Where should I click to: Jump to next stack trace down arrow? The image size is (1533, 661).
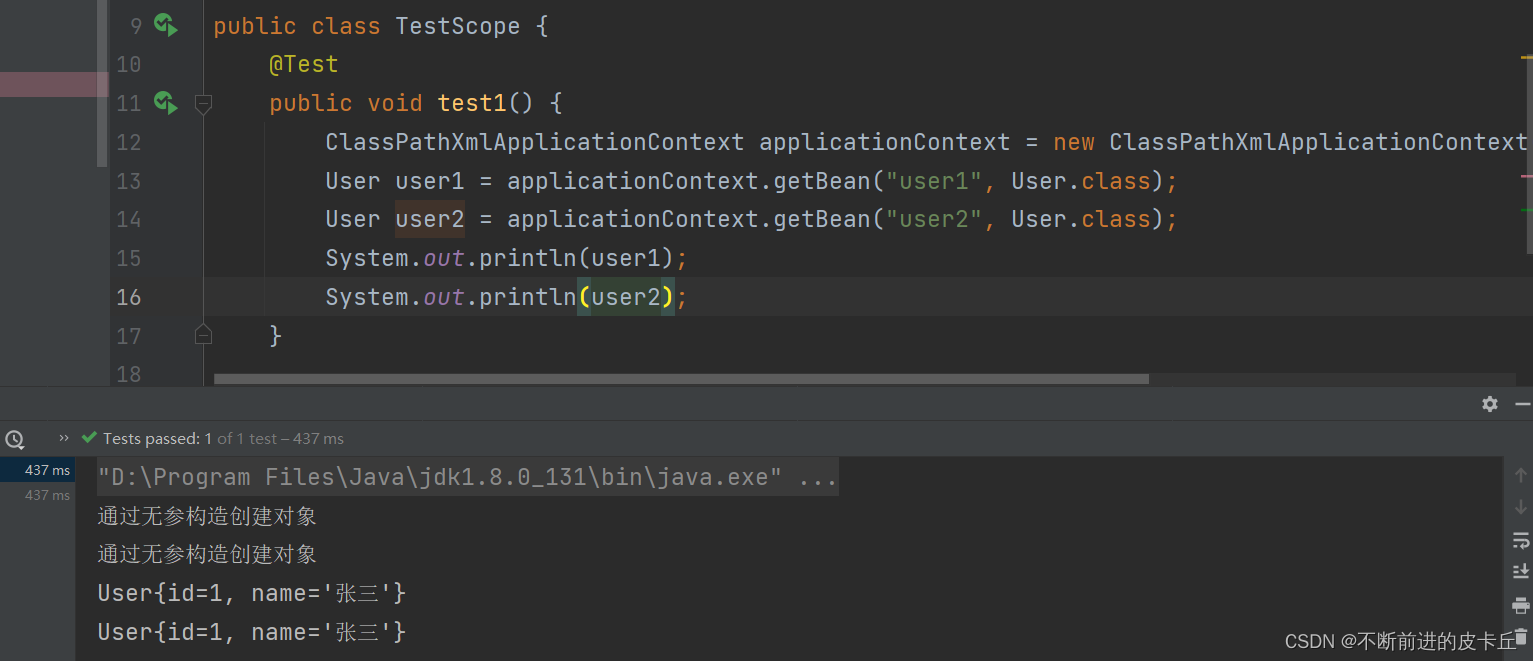[x=1521, y=507]
